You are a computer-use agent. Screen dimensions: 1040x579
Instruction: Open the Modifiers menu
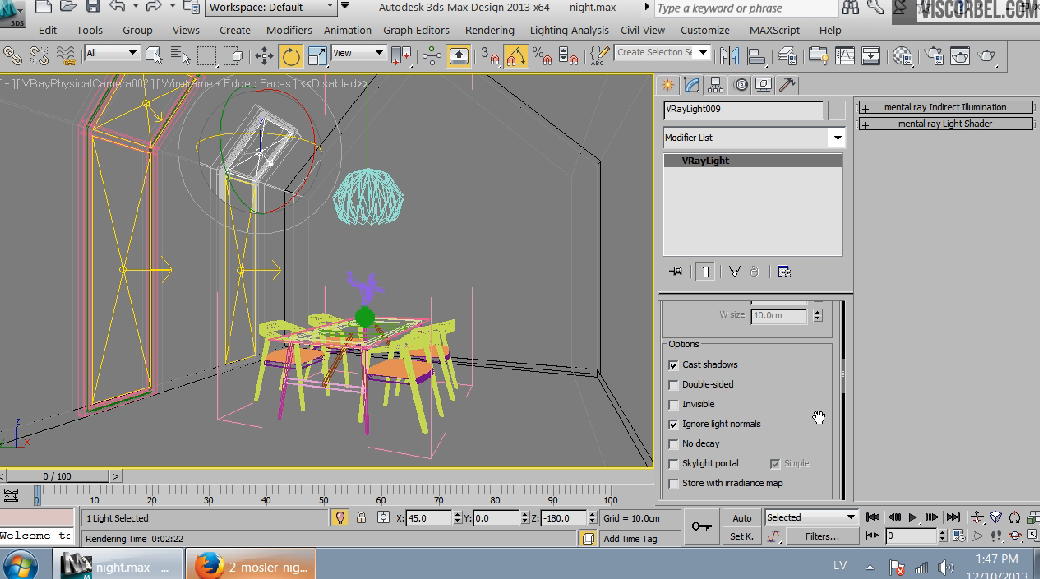(289, 31)
